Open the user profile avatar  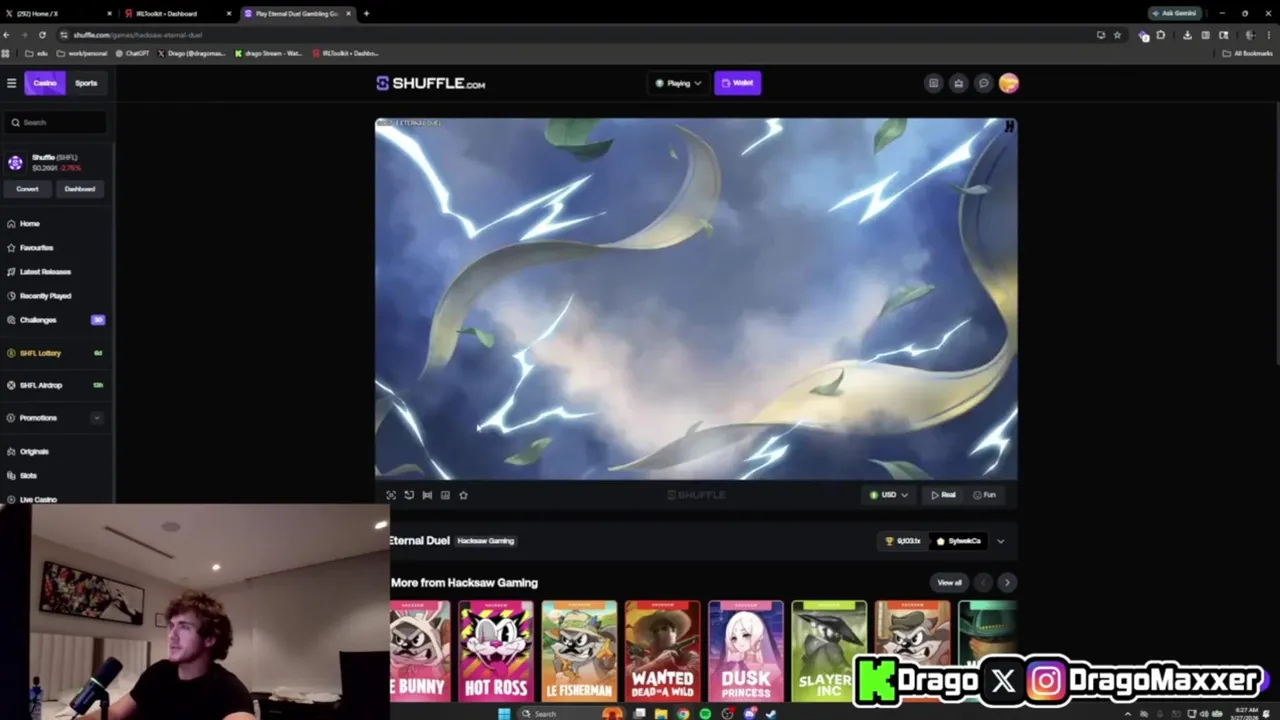click(1008, 83)
